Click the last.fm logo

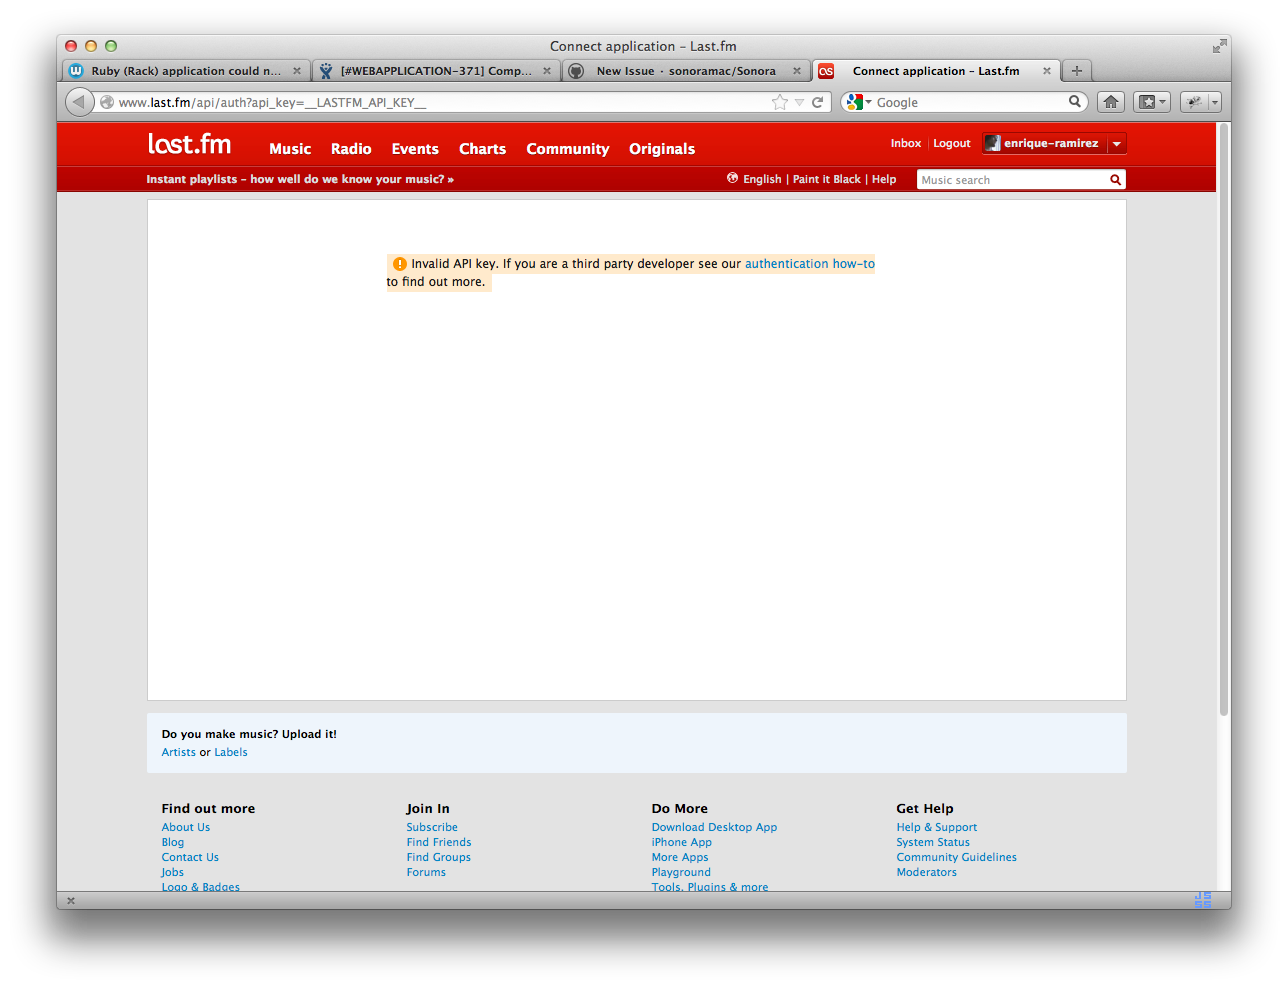pyautogui.click(x=189, y=144)
